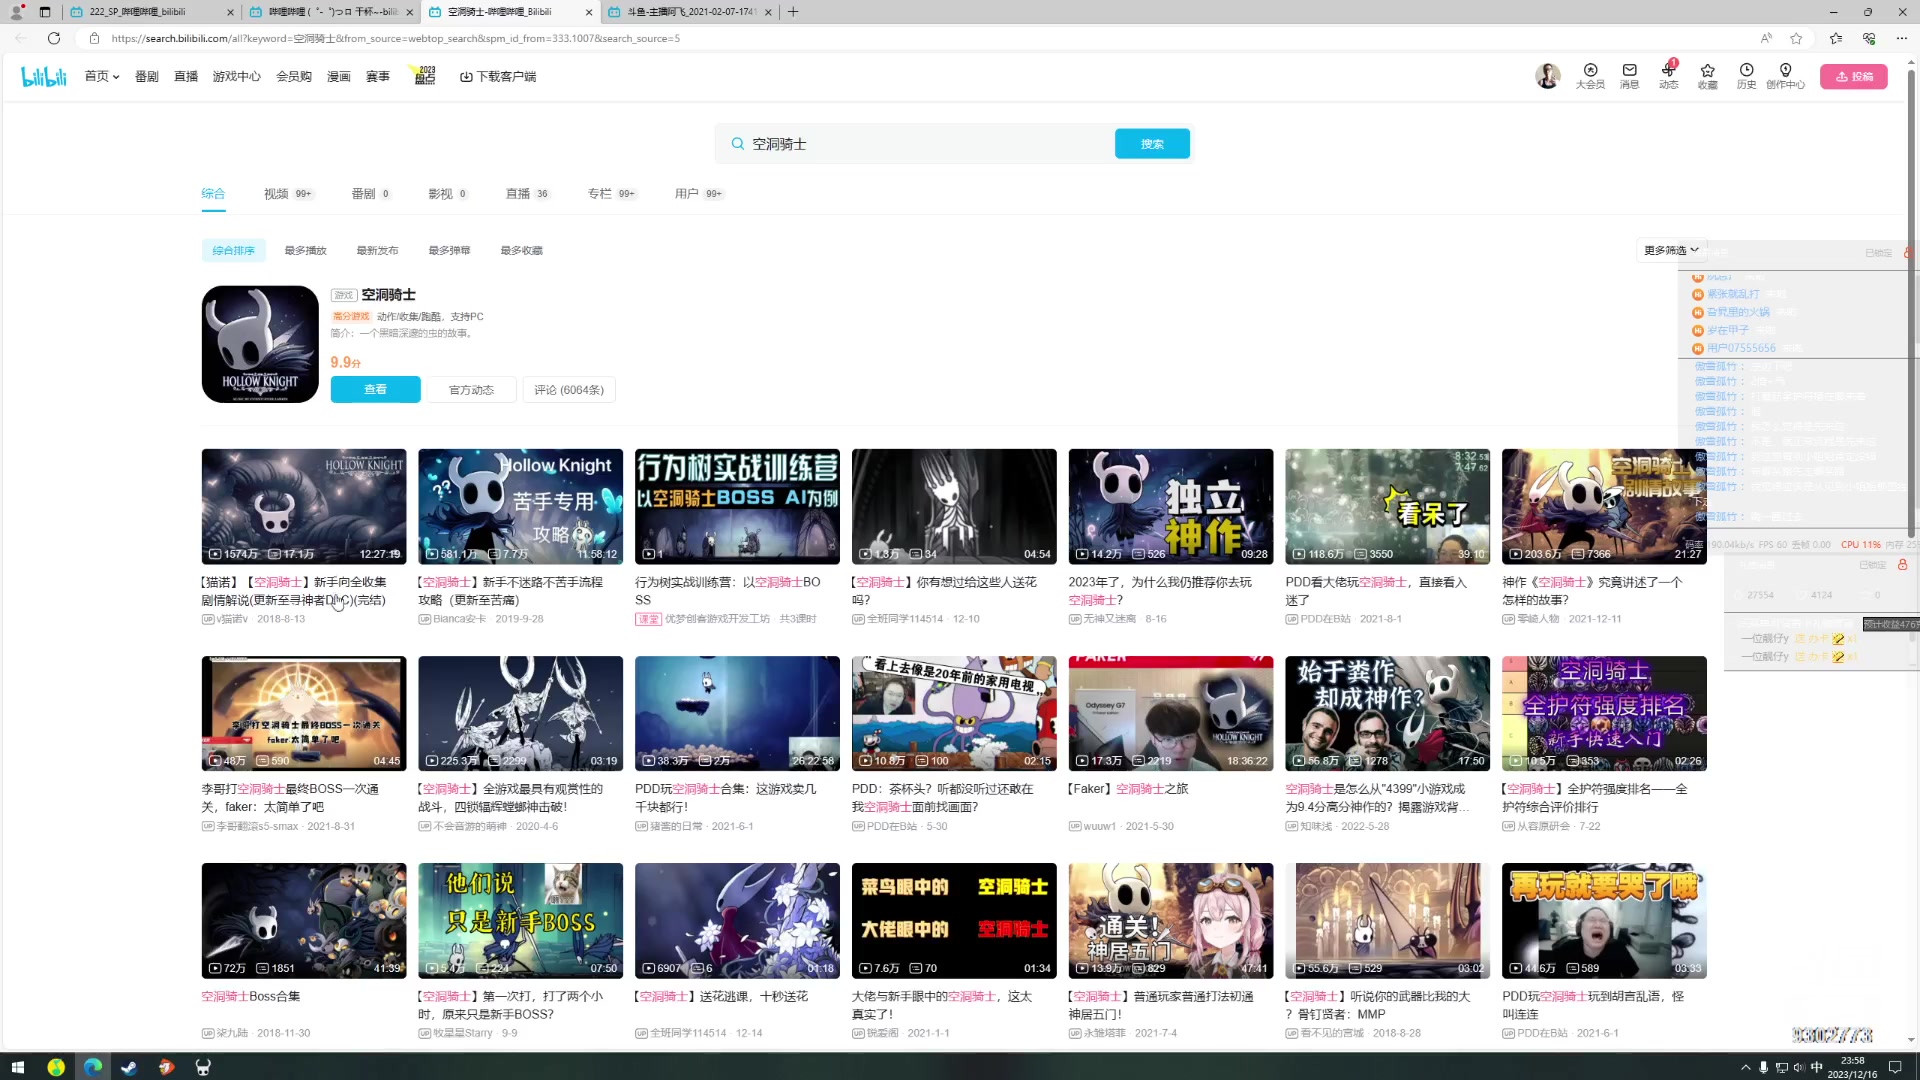This screenshot has width=1920, height=1080.
Task: Click taskbar volume icon
Action: pos(1798,1067)
